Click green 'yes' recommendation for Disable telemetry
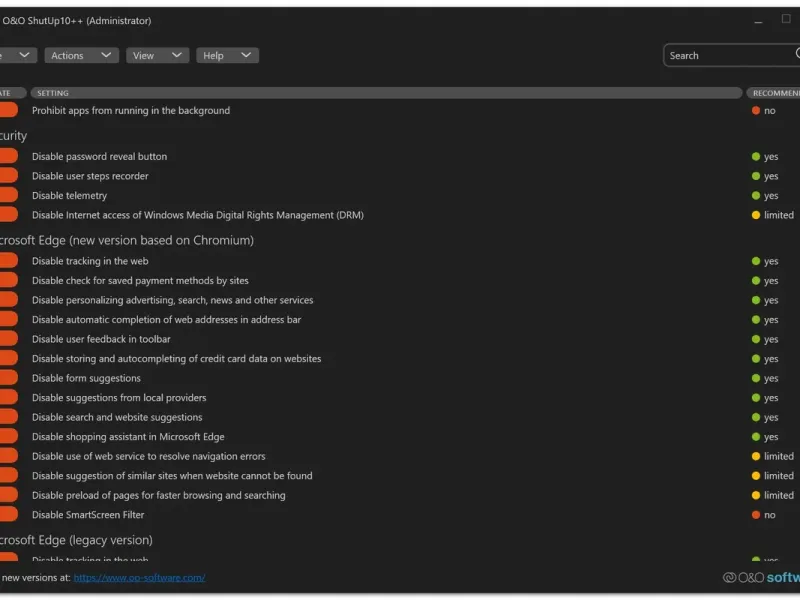This screenshot has width=800, height=600. (765, 195)
